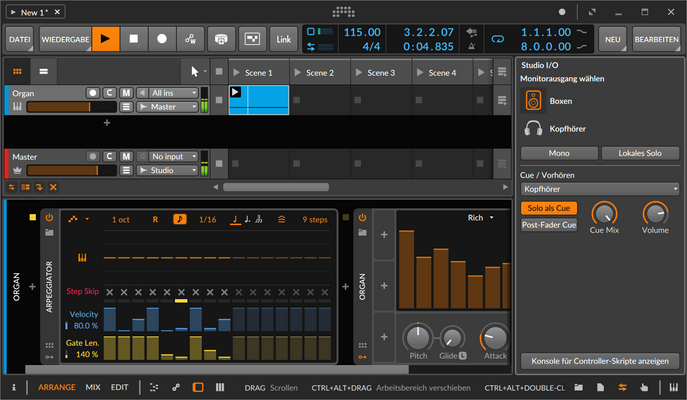The width and height of the screenshot is (687, 400).
Task: Arm the Organ track for recording
Action: click(92, 93)
